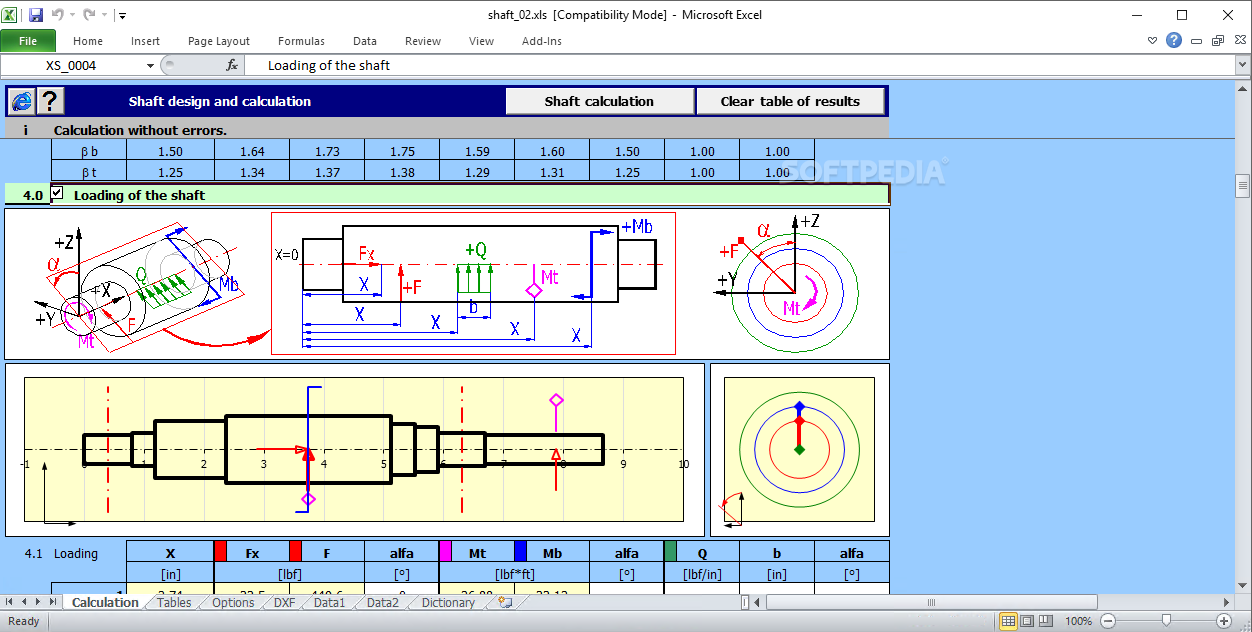Click the Insert Worksheet icon after Dictionary tab
This screenshot has width=1252, height=632.
505,602
